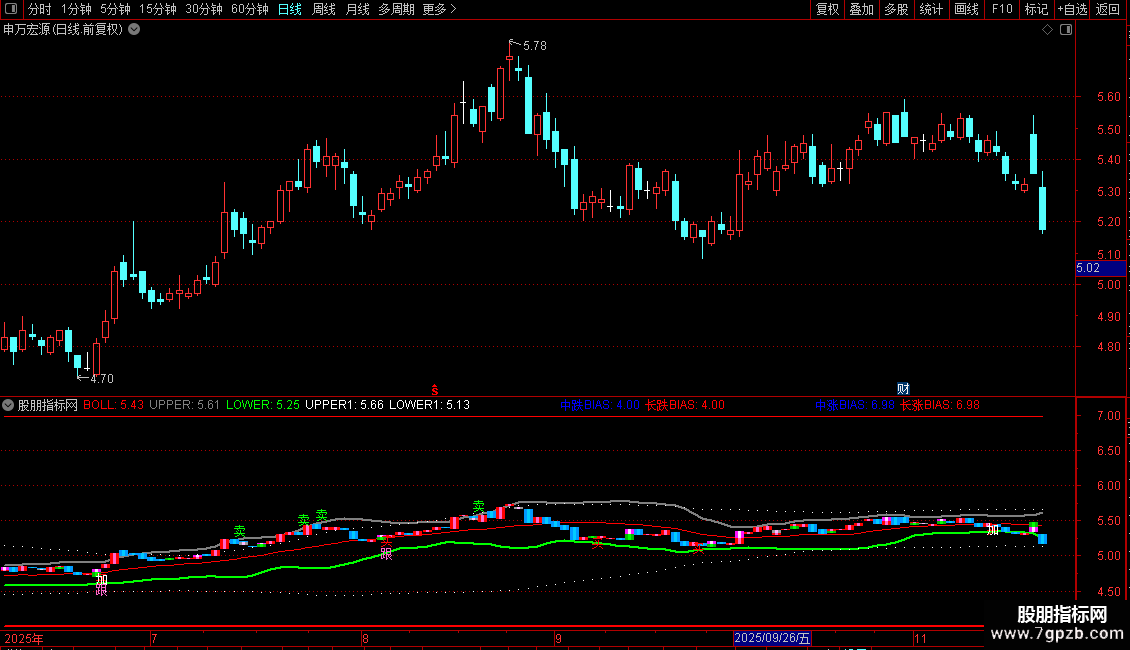The height and width of the screenshot is (650, 1130).
Task: Expand the 更多 period options
Action: tap(440, 9)
